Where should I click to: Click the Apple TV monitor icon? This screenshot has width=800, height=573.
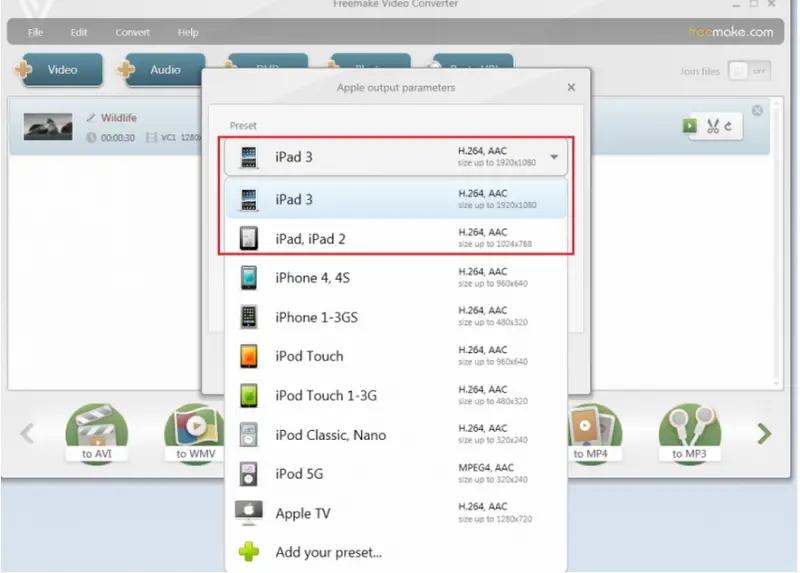tap(248, 512)
